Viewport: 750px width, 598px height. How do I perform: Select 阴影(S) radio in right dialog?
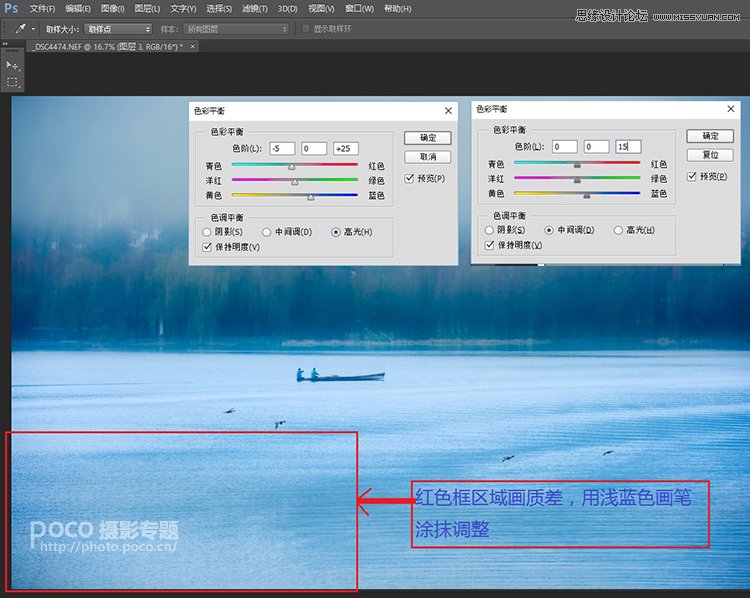[489, 230]
